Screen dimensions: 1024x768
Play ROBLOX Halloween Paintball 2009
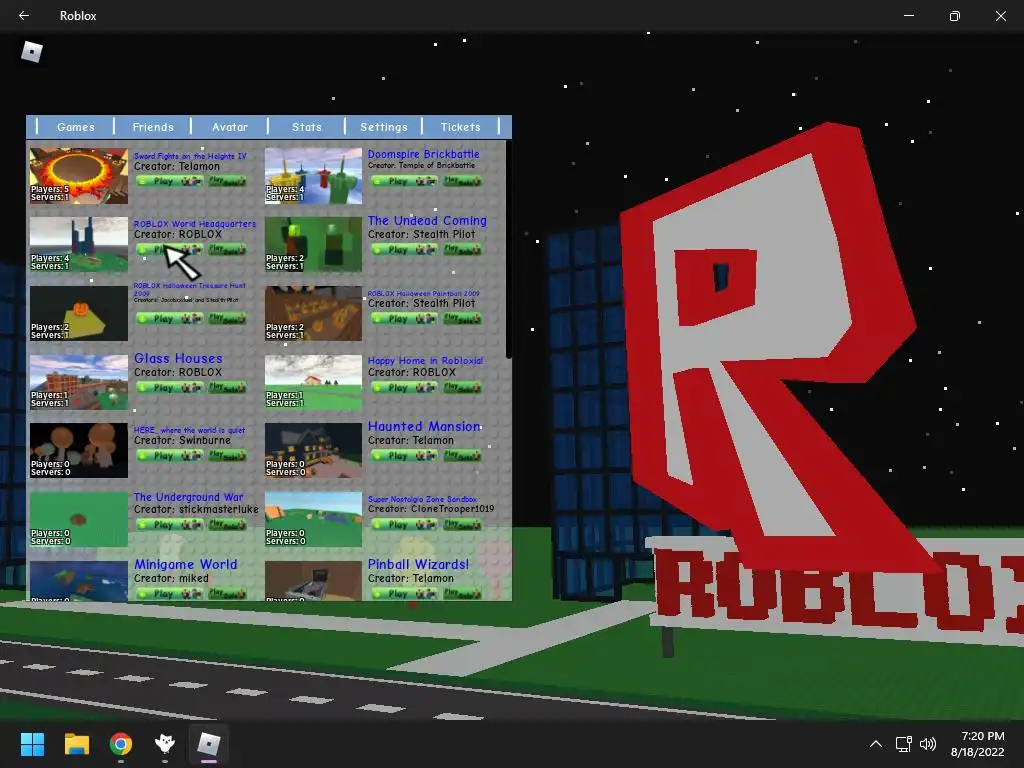tap(404, 319)
